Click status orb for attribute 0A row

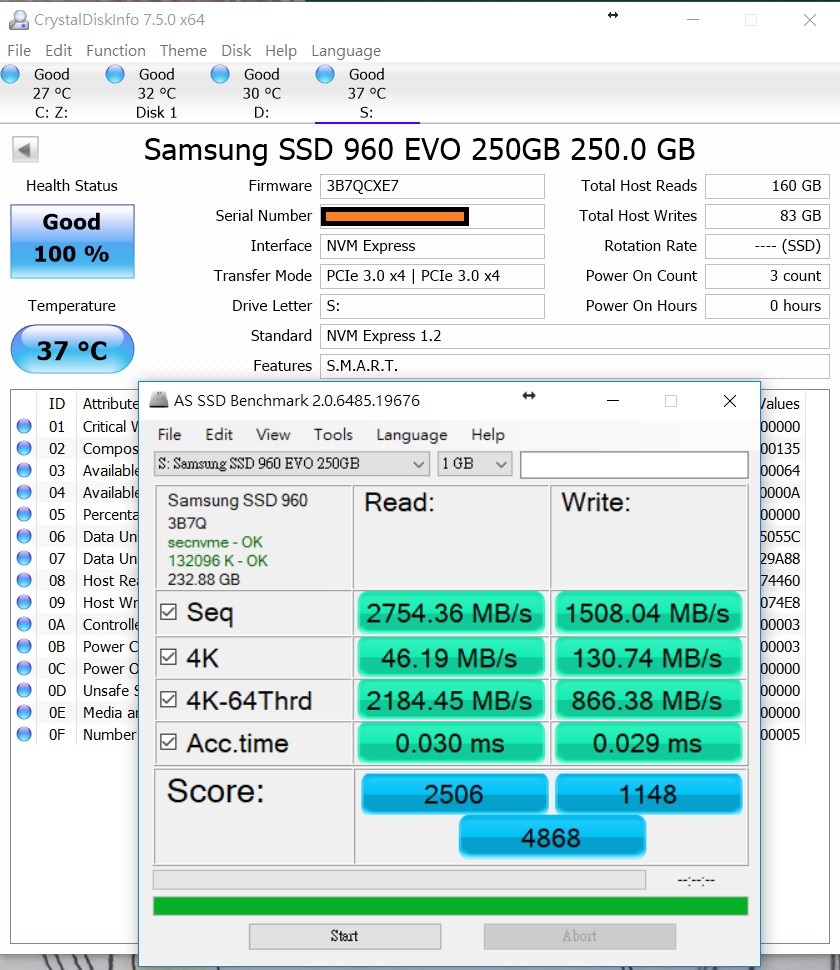coord(24,624)
